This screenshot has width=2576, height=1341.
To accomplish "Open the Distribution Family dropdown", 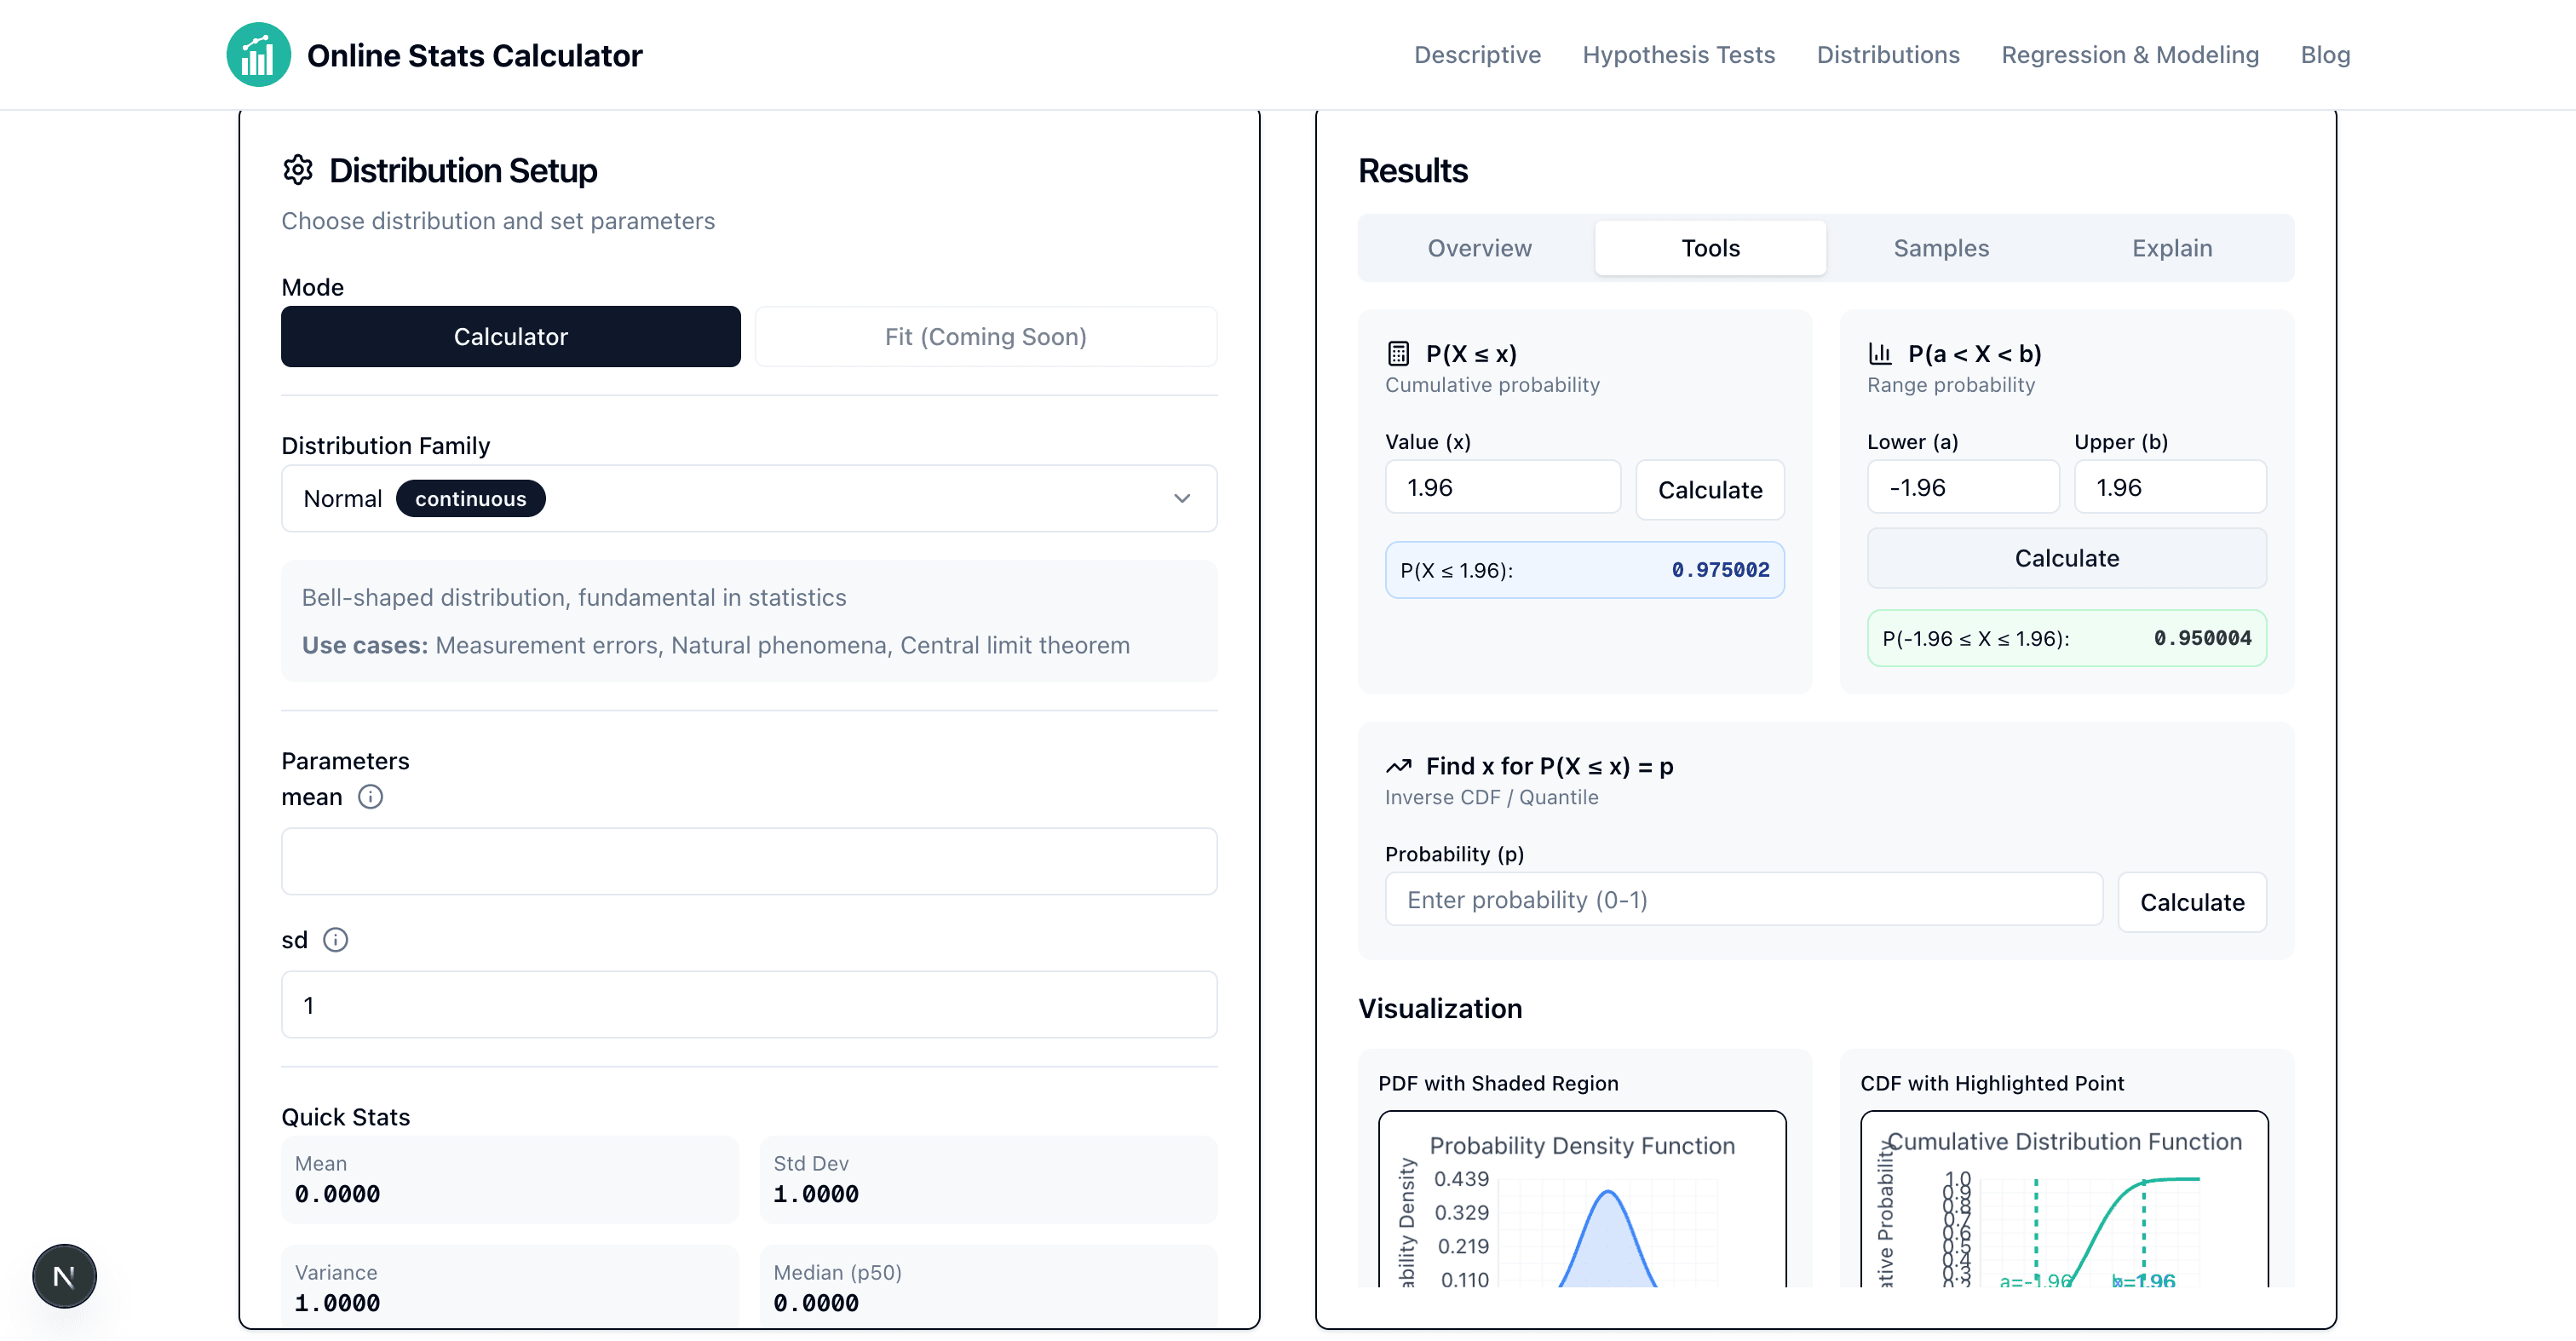I will (748, 498).
